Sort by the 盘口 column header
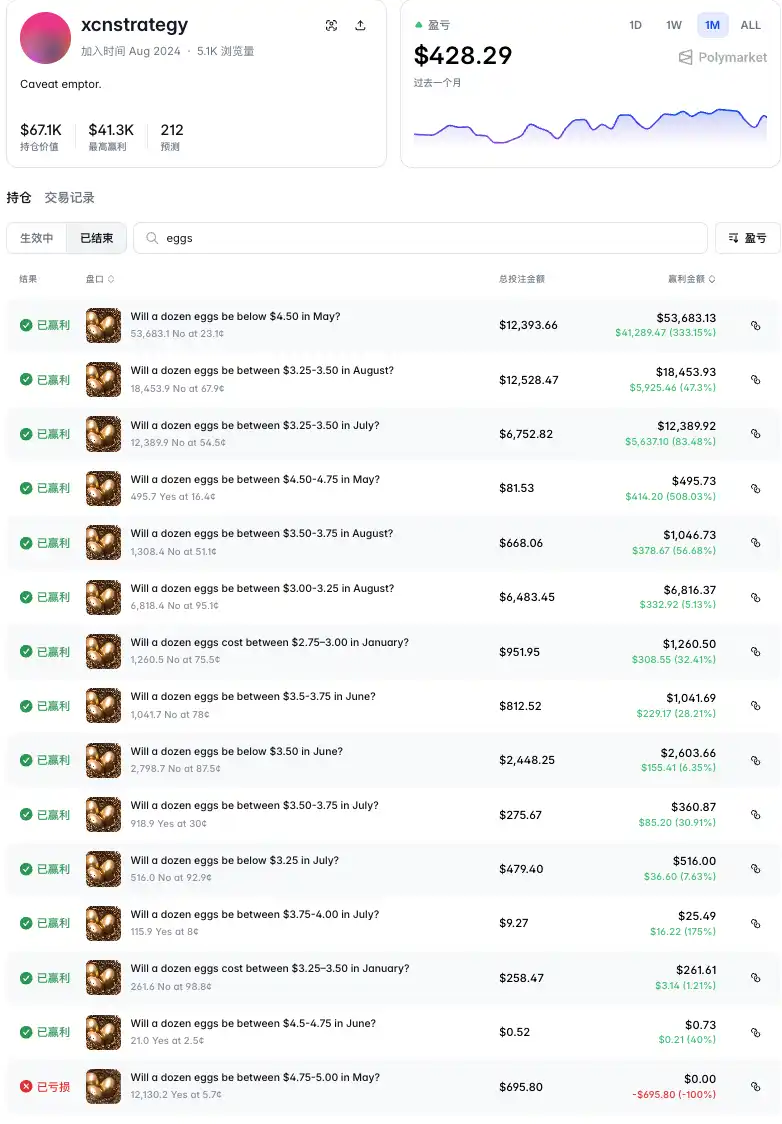The image size is (782, 1124). (x=100, y=279)
